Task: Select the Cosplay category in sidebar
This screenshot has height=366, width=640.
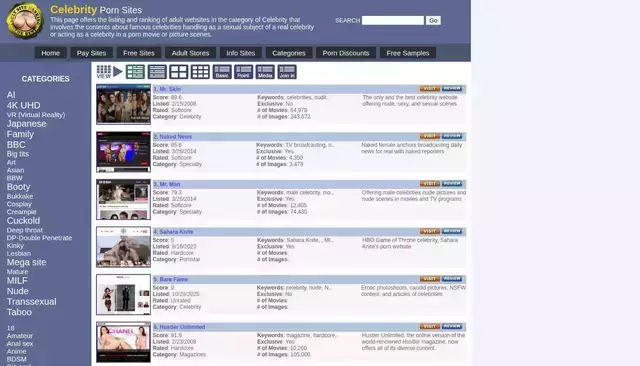Action: click(19, 204)
